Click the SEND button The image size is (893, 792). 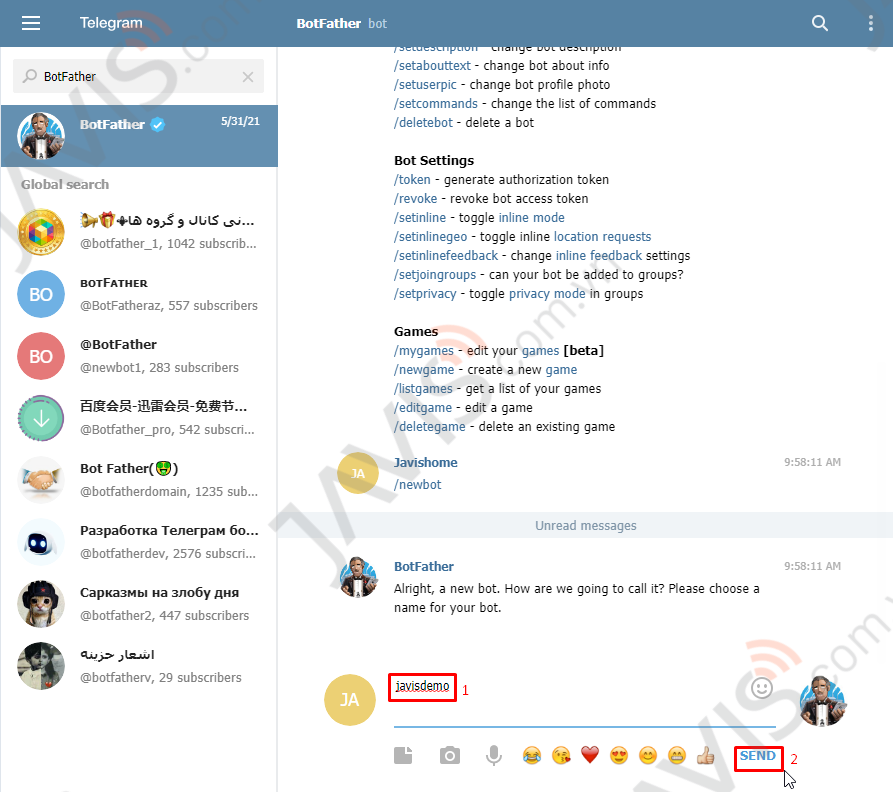(x=758, y=756)
